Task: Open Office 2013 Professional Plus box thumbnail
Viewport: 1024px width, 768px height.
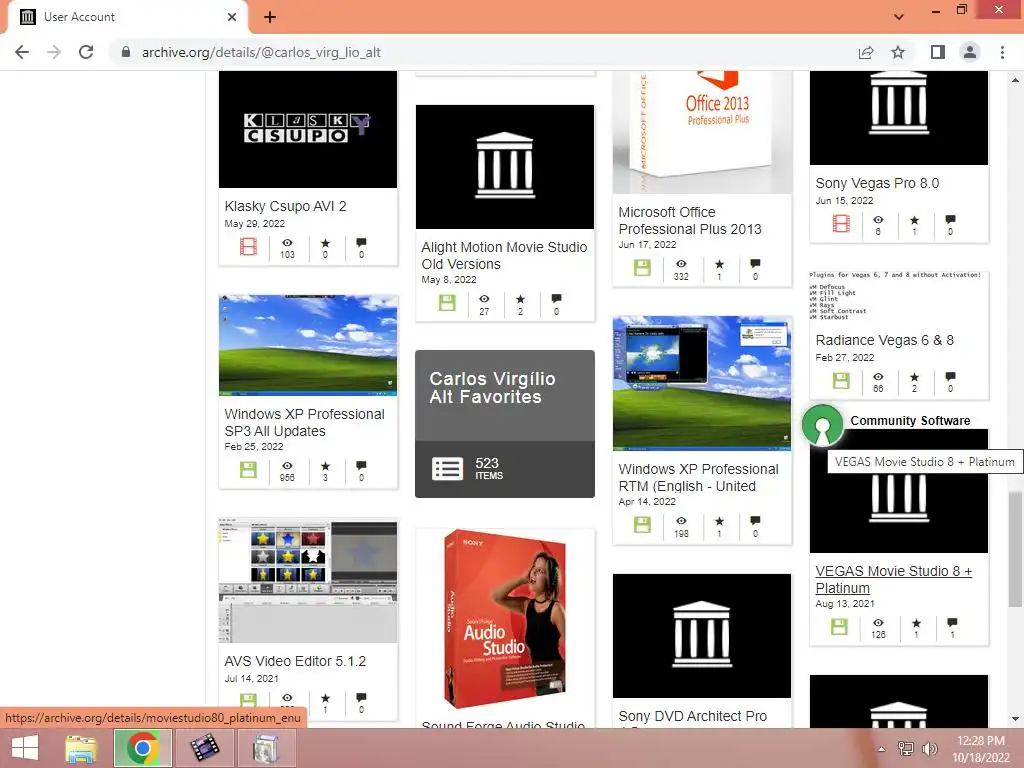Action: [x=701, y=132]
